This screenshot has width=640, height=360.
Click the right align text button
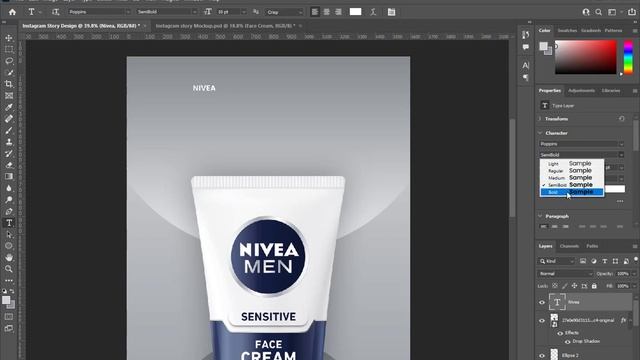click(338, 12)
